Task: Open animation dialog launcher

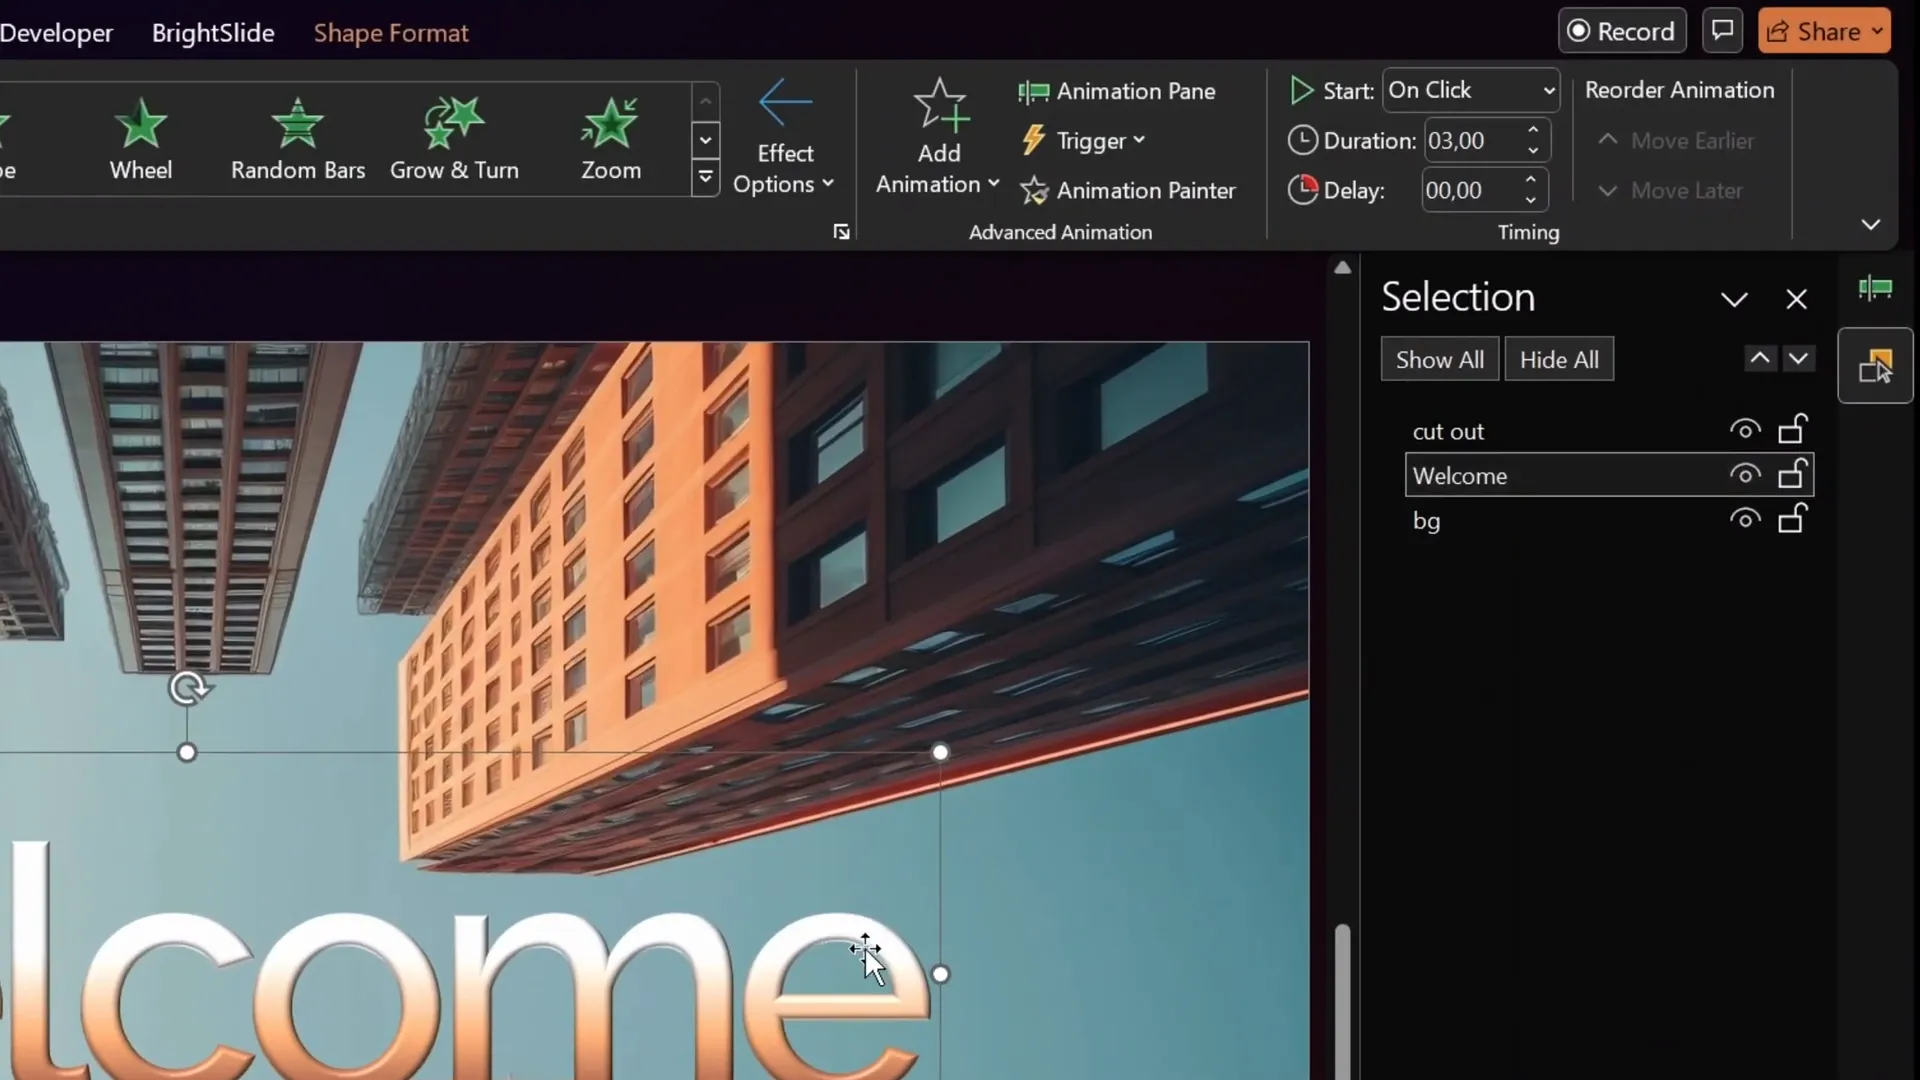Action: click(x=842, y=232)
